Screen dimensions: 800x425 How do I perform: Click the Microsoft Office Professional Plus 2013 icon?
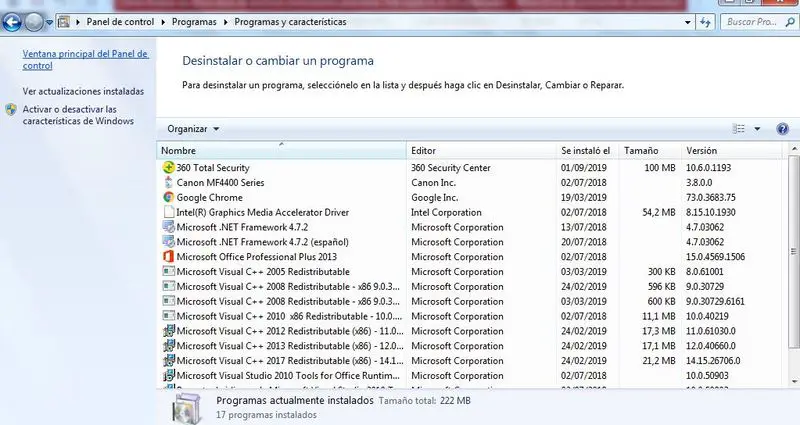(168, 256)
